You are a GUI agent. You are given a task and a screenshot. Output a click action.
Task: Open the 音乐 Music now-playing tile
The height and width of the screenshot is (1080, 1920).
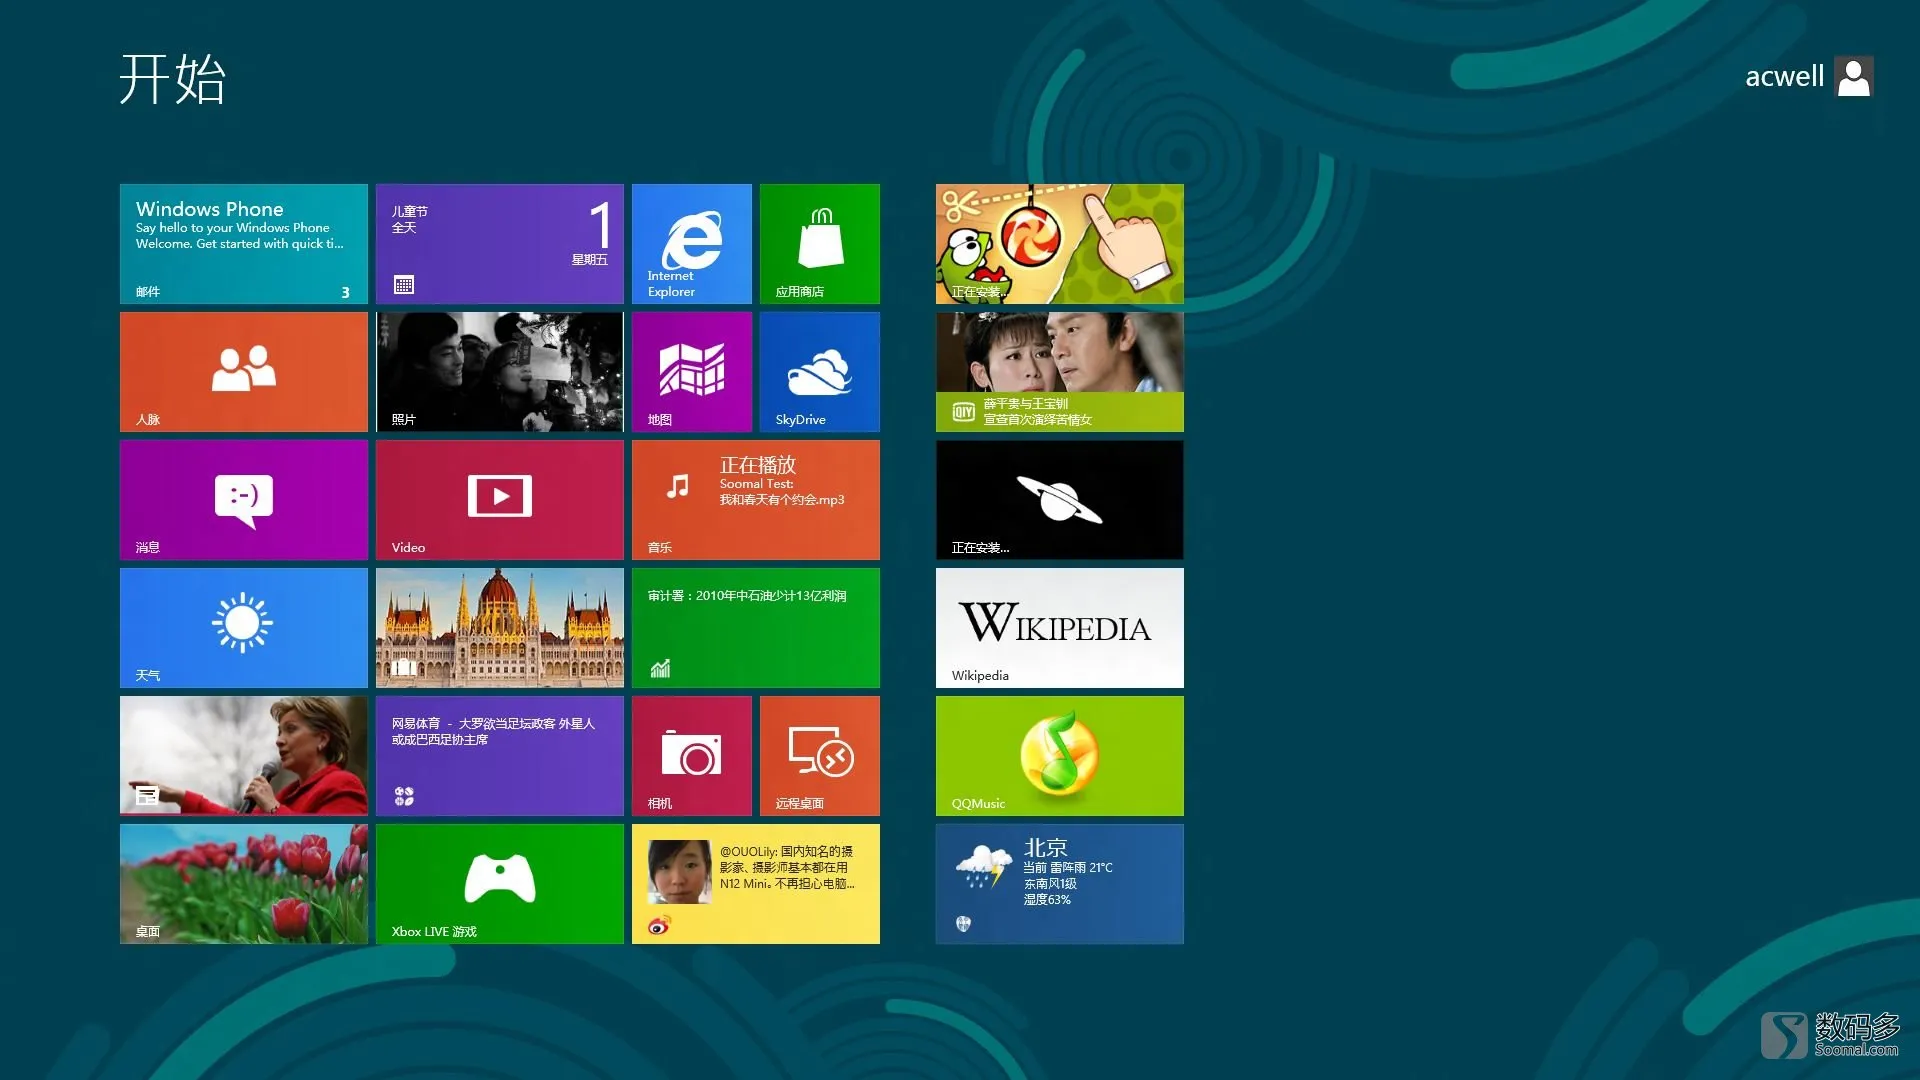(x=756, y=500)
